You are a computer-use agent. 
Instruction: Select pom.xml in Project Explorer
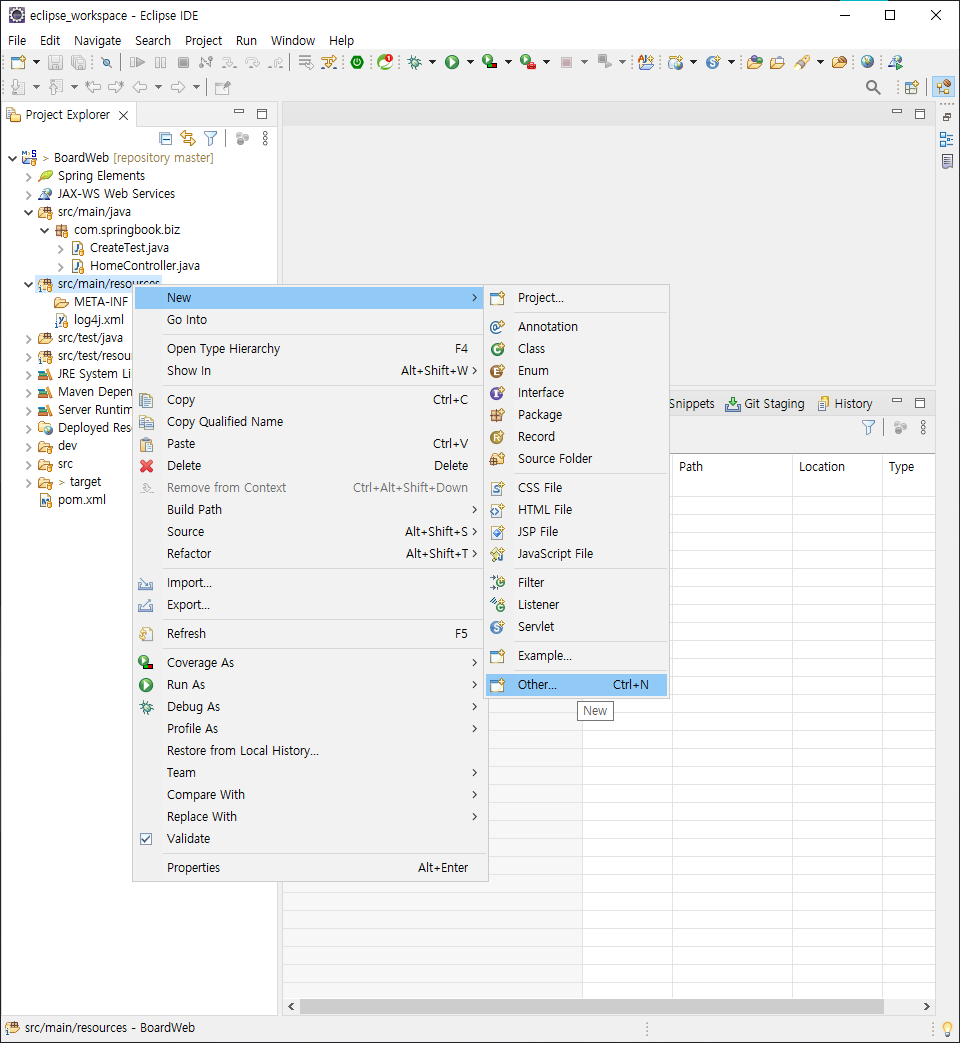click(x=81, y=500)
